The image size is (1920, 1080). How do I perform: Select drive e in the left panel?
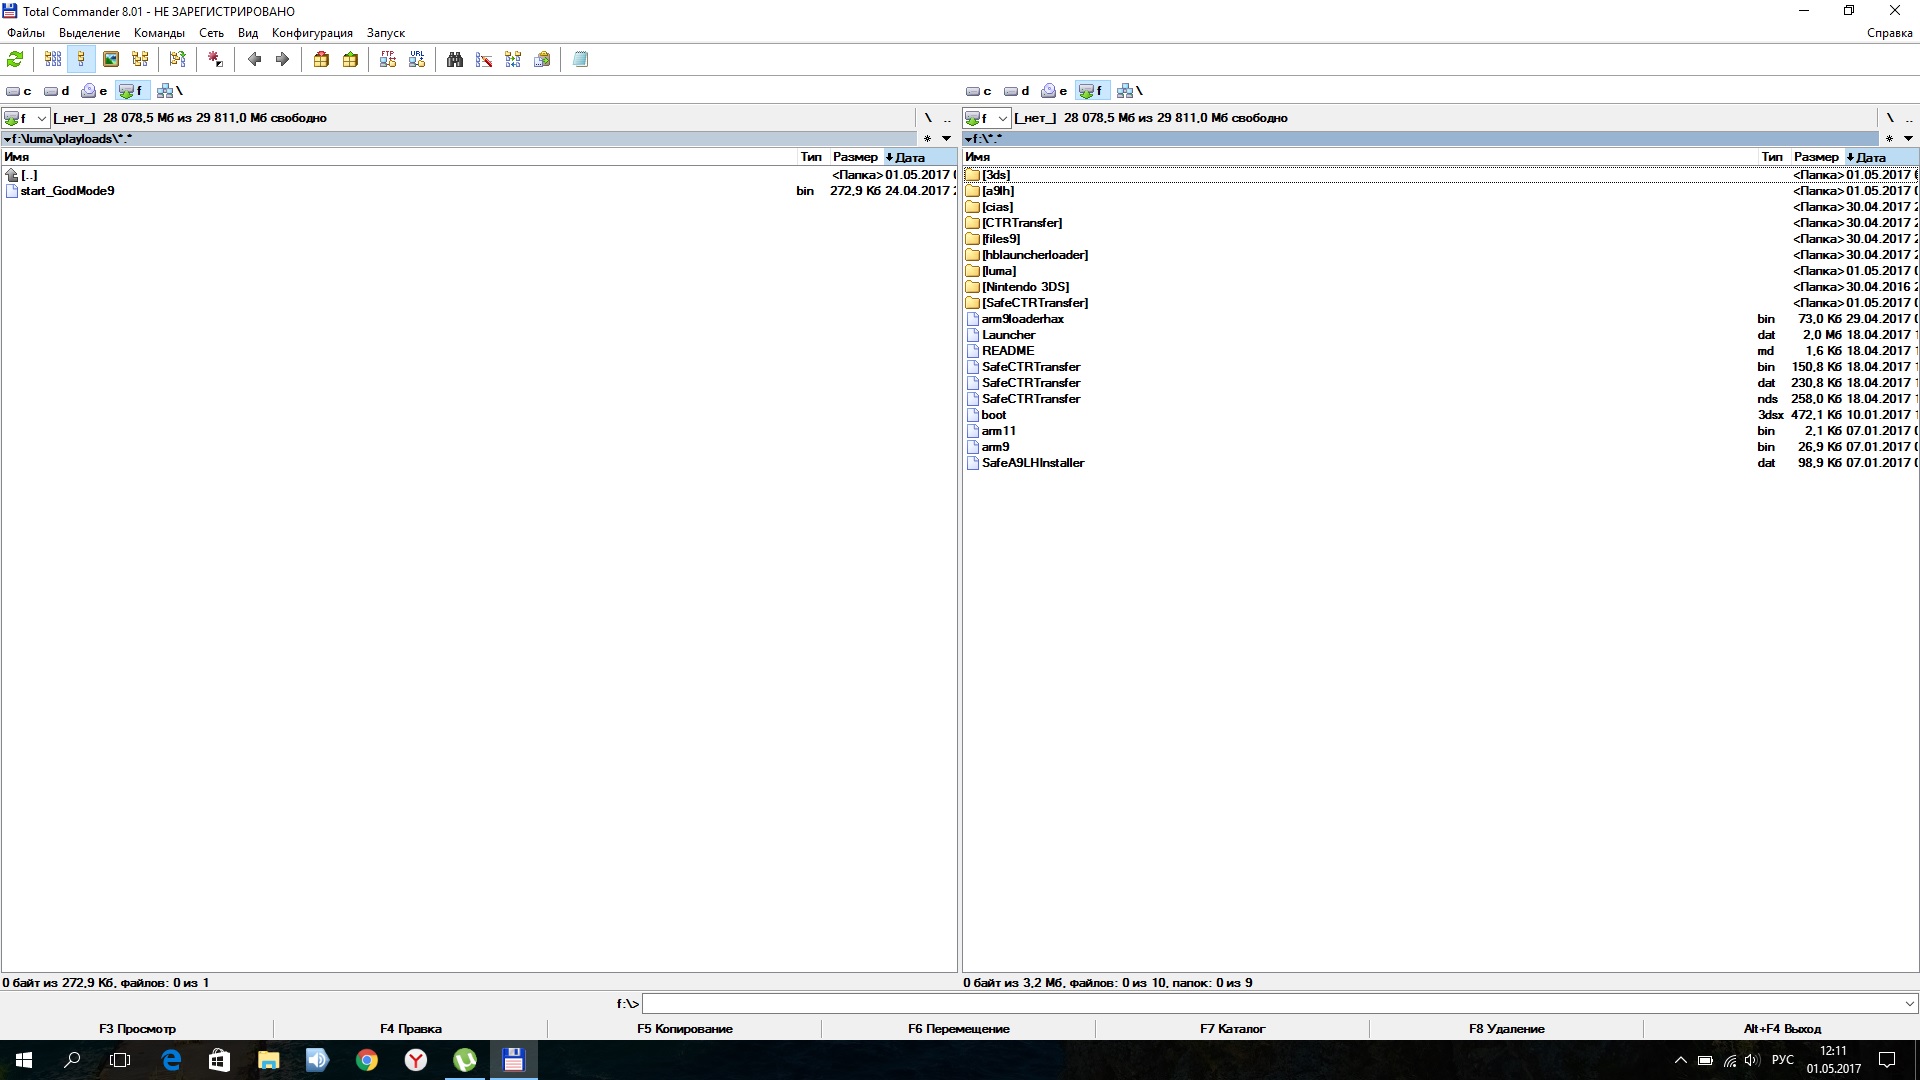95,91
